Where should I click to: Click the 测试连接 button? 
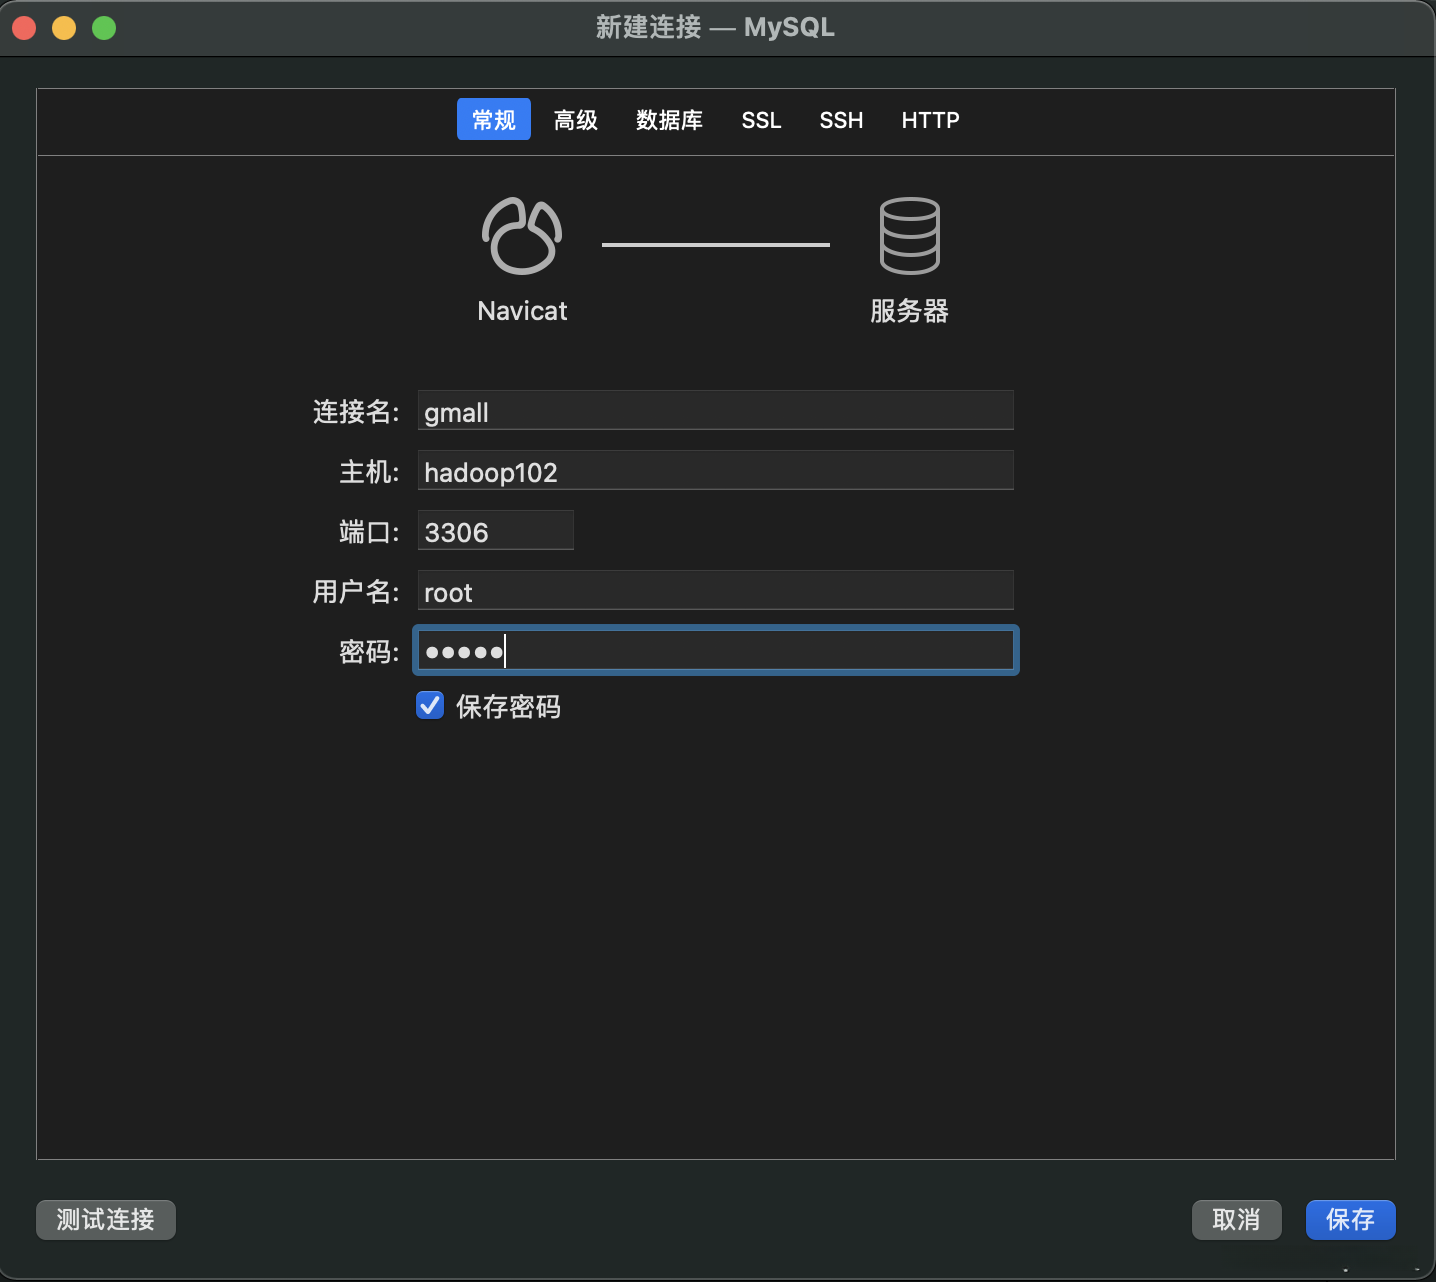(x=105, y=1220)
